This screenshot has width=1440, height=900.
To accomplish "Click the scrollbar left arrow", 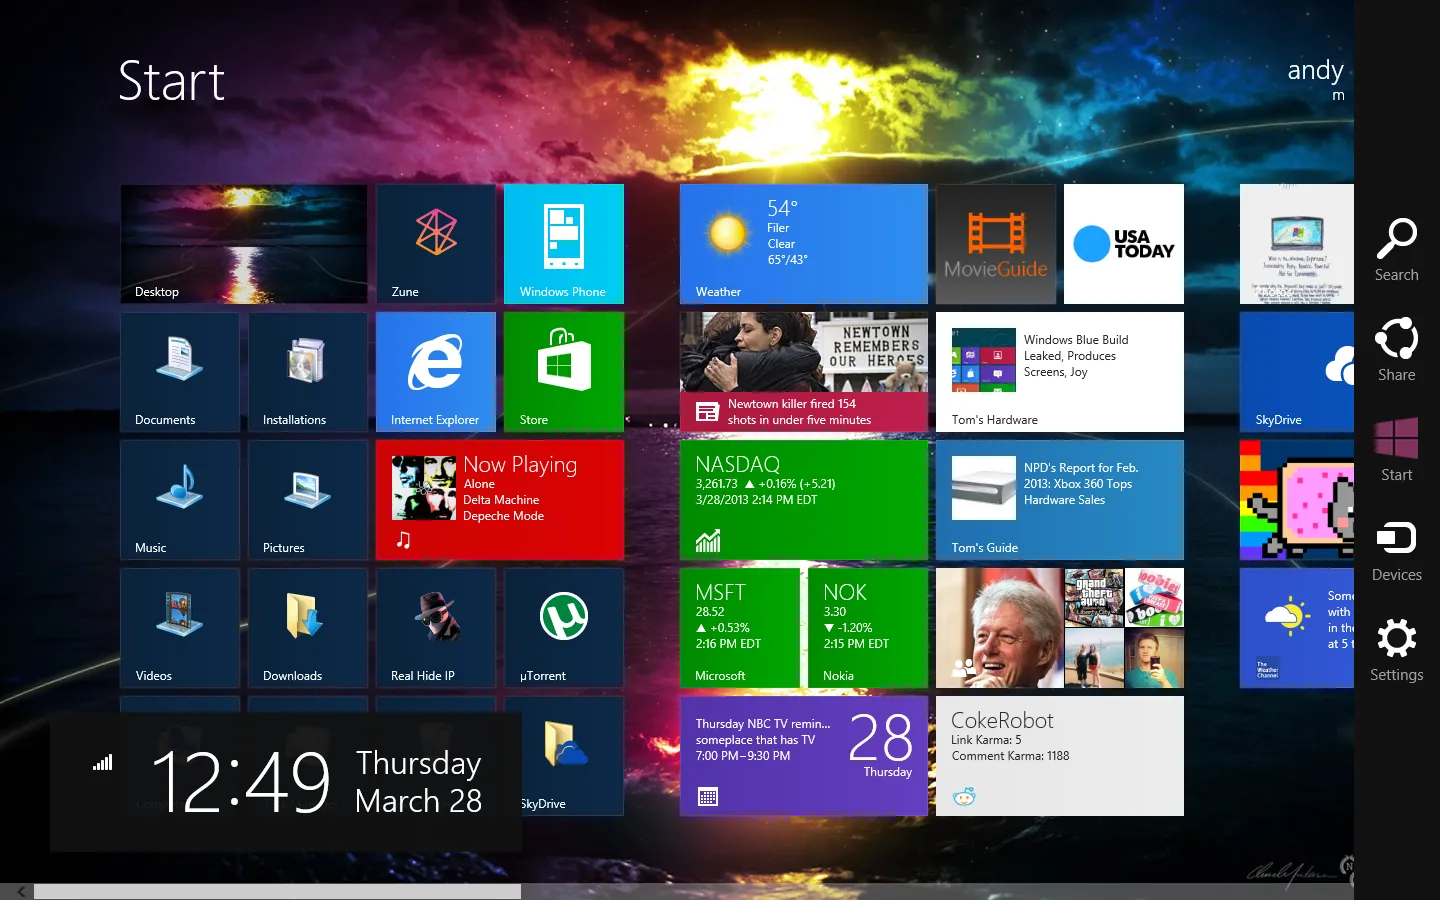I will click(20, 891).
